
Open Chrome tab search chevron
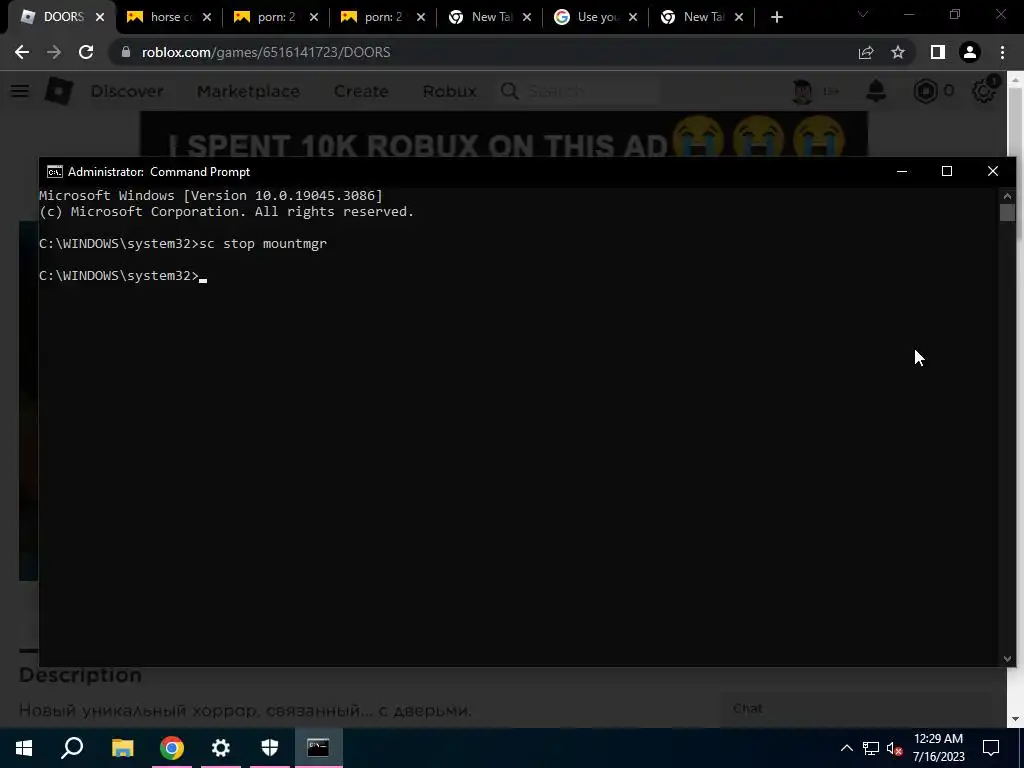tap(863, 14)
